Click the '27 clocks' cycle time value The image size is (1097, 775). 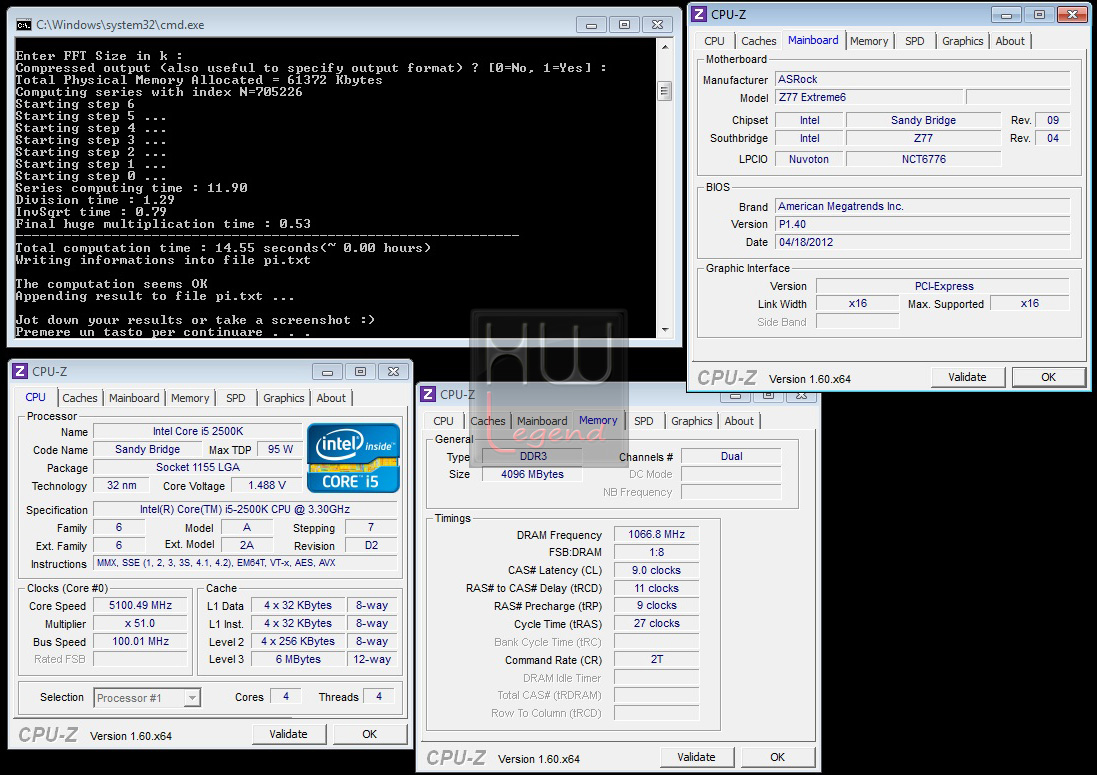click(656, 623)
